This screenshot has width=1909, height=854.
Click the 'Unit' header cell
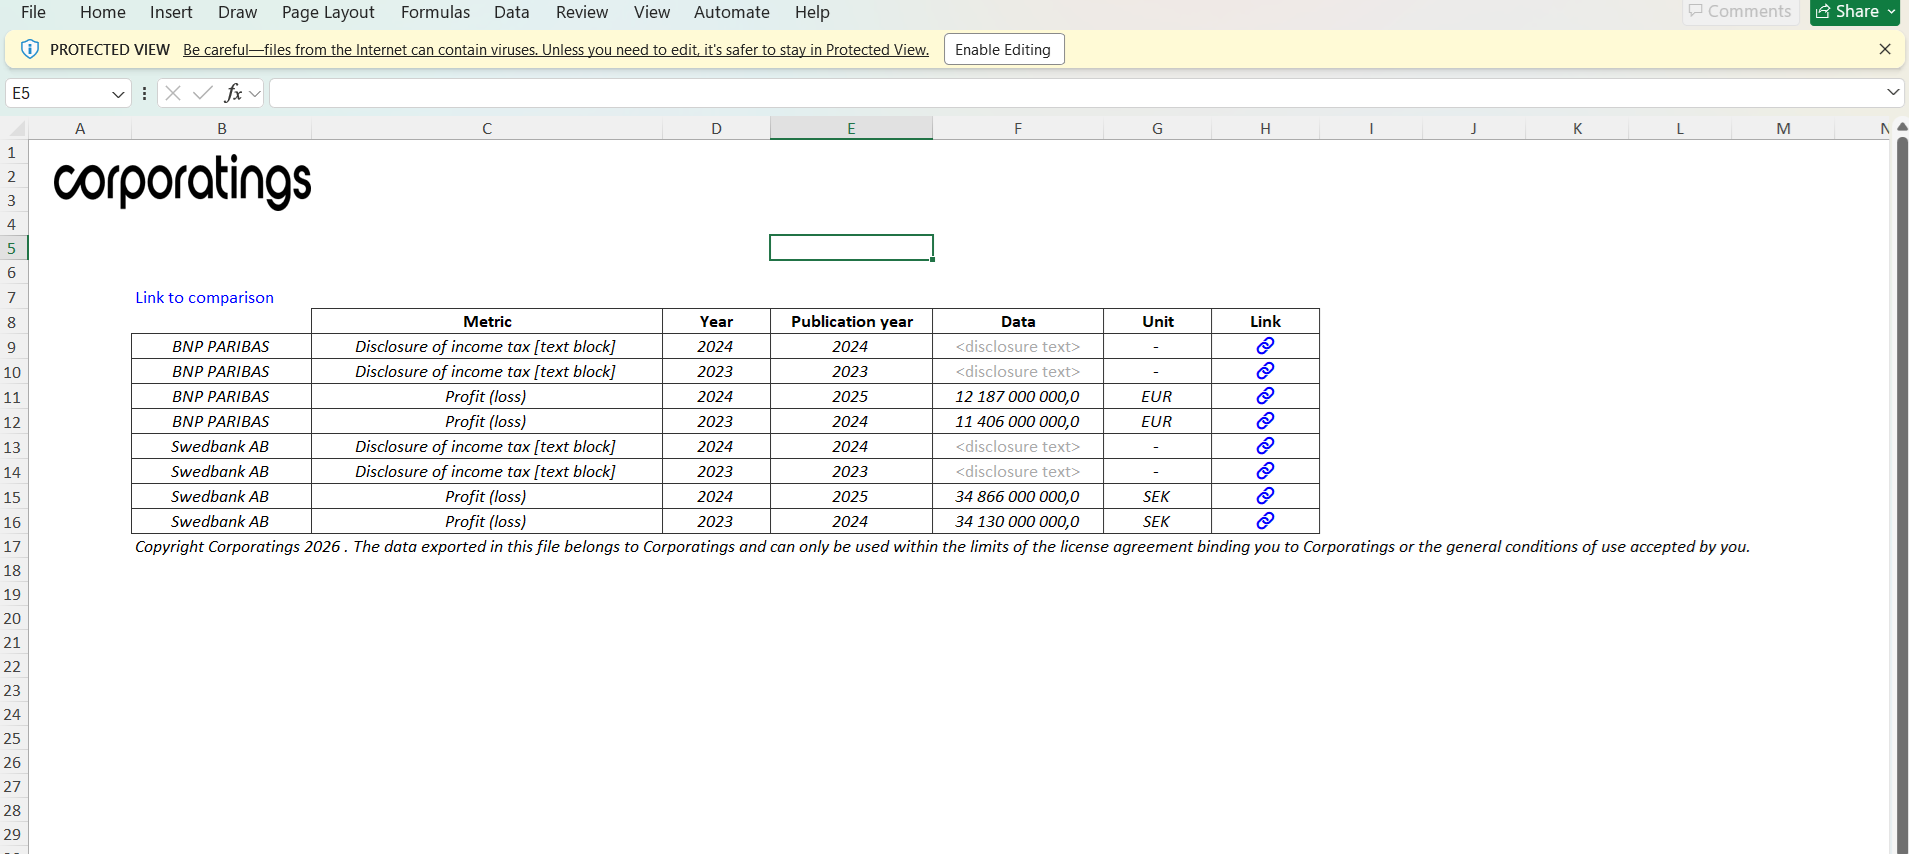pyautogui.click(x=1158, y=321)
